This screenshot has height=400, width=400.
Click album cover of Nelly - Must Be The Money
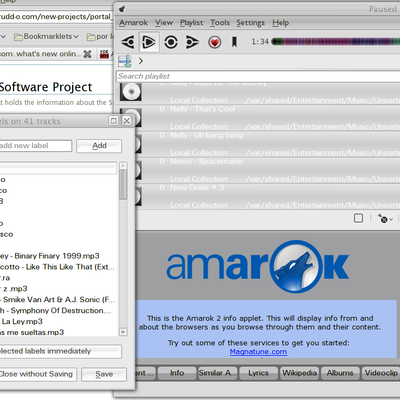click(131, 91)
